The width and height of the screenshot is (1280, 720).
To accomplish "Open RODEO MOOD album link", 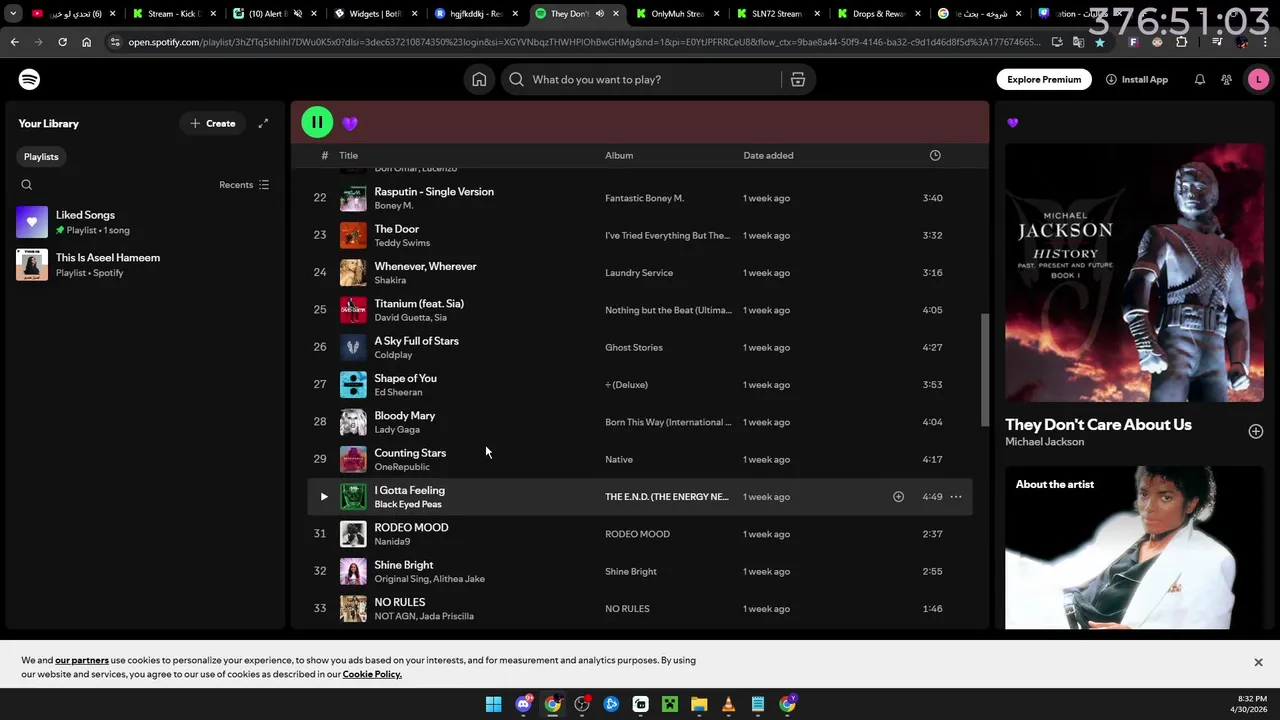I will pyautogui.click(x=637, y=534).
